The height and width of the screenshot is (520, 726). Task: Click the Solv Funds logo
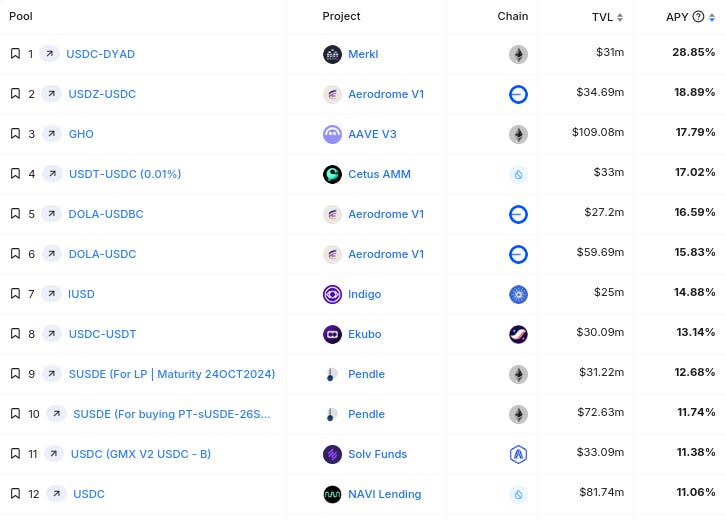(x=332, y=454)
